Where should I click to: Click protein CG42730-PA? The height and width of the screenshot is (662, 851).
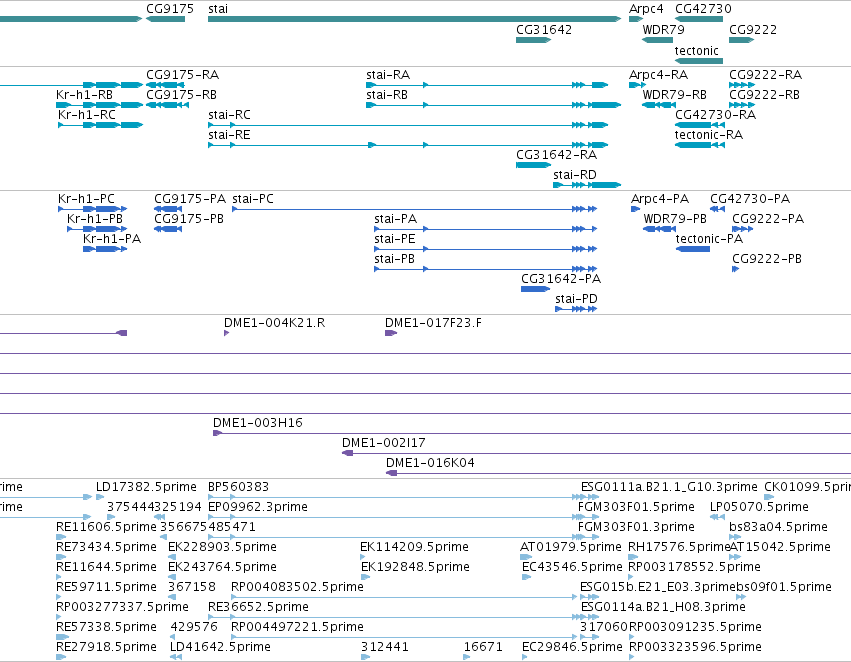pos(717,209)
